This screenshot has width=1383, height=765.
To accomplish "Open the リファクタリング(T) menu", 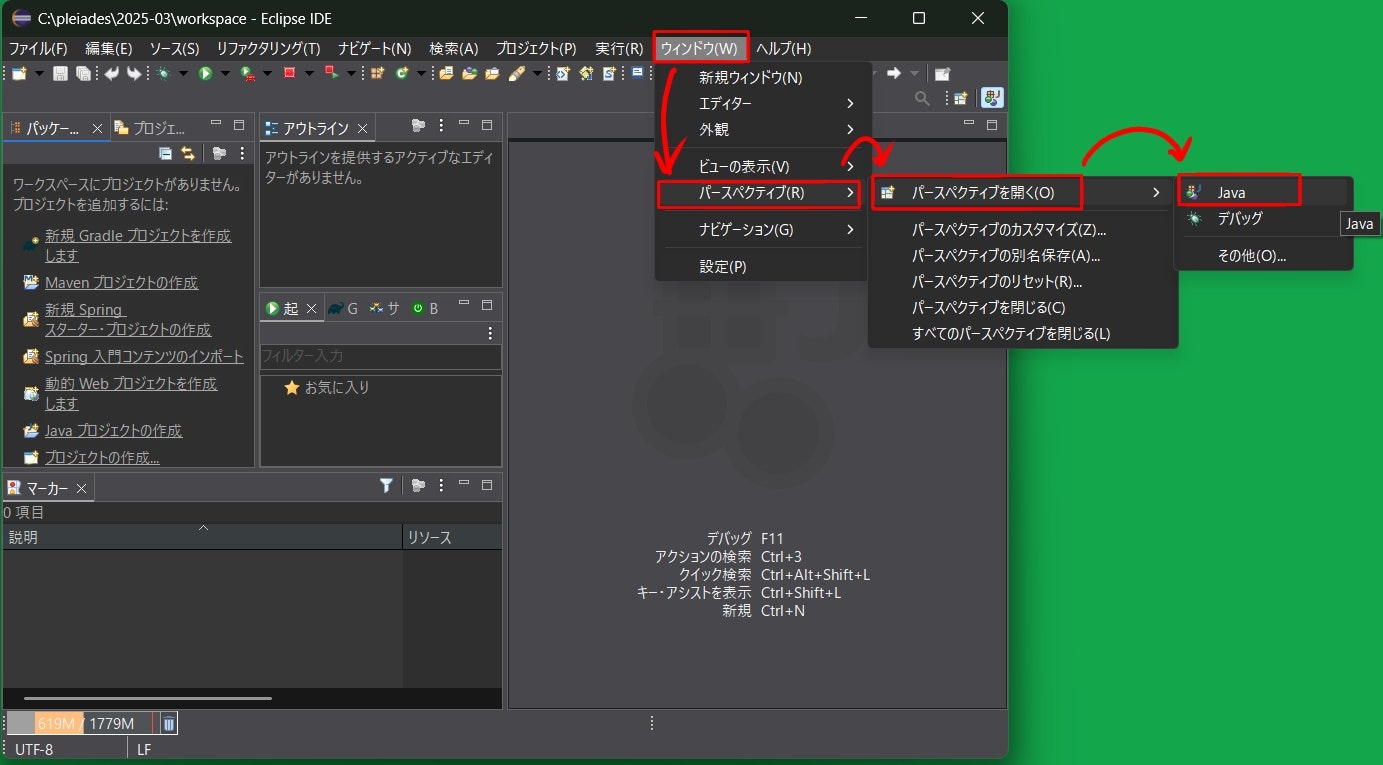I will (x=268, y=48).
